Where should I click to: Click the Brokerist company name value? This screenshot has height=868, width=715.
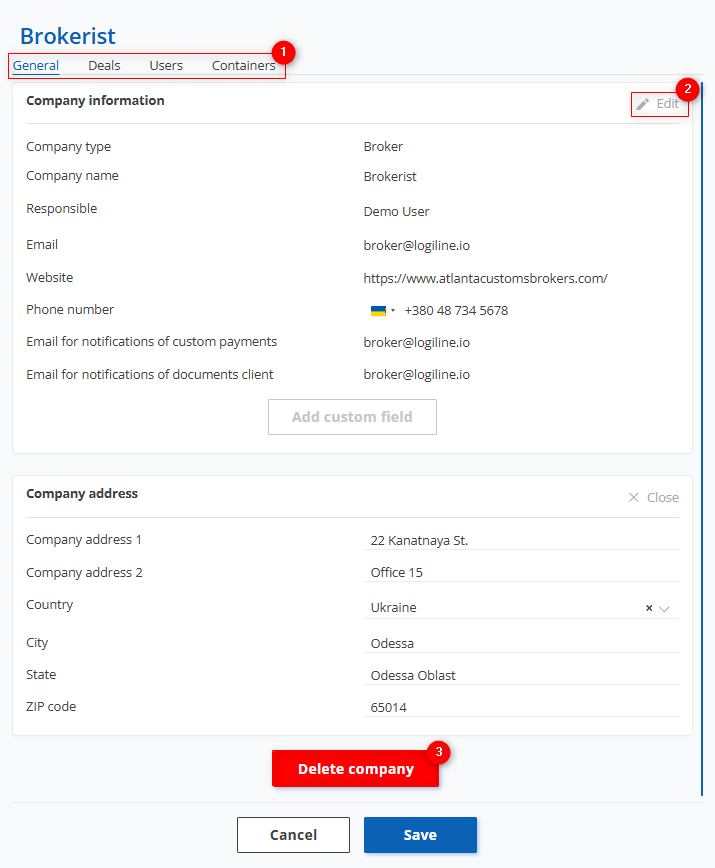pyautogui.click(x=390, y=177)
